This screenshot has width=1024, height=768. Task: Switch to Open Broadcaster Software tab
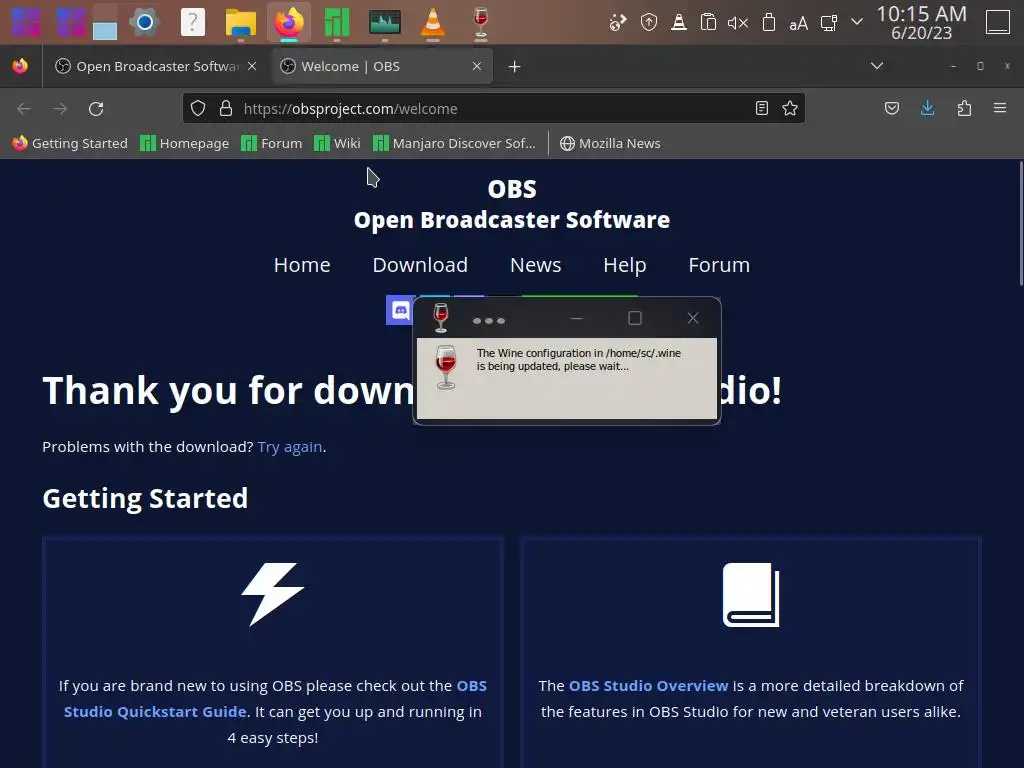coord(156,67)
